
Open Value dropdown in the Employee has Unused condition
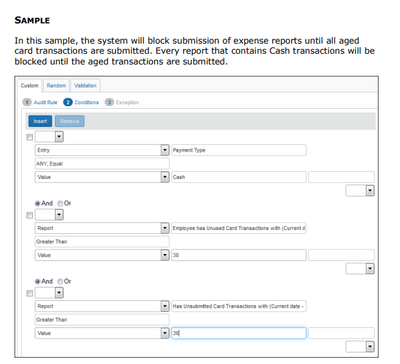click(102, 255)
